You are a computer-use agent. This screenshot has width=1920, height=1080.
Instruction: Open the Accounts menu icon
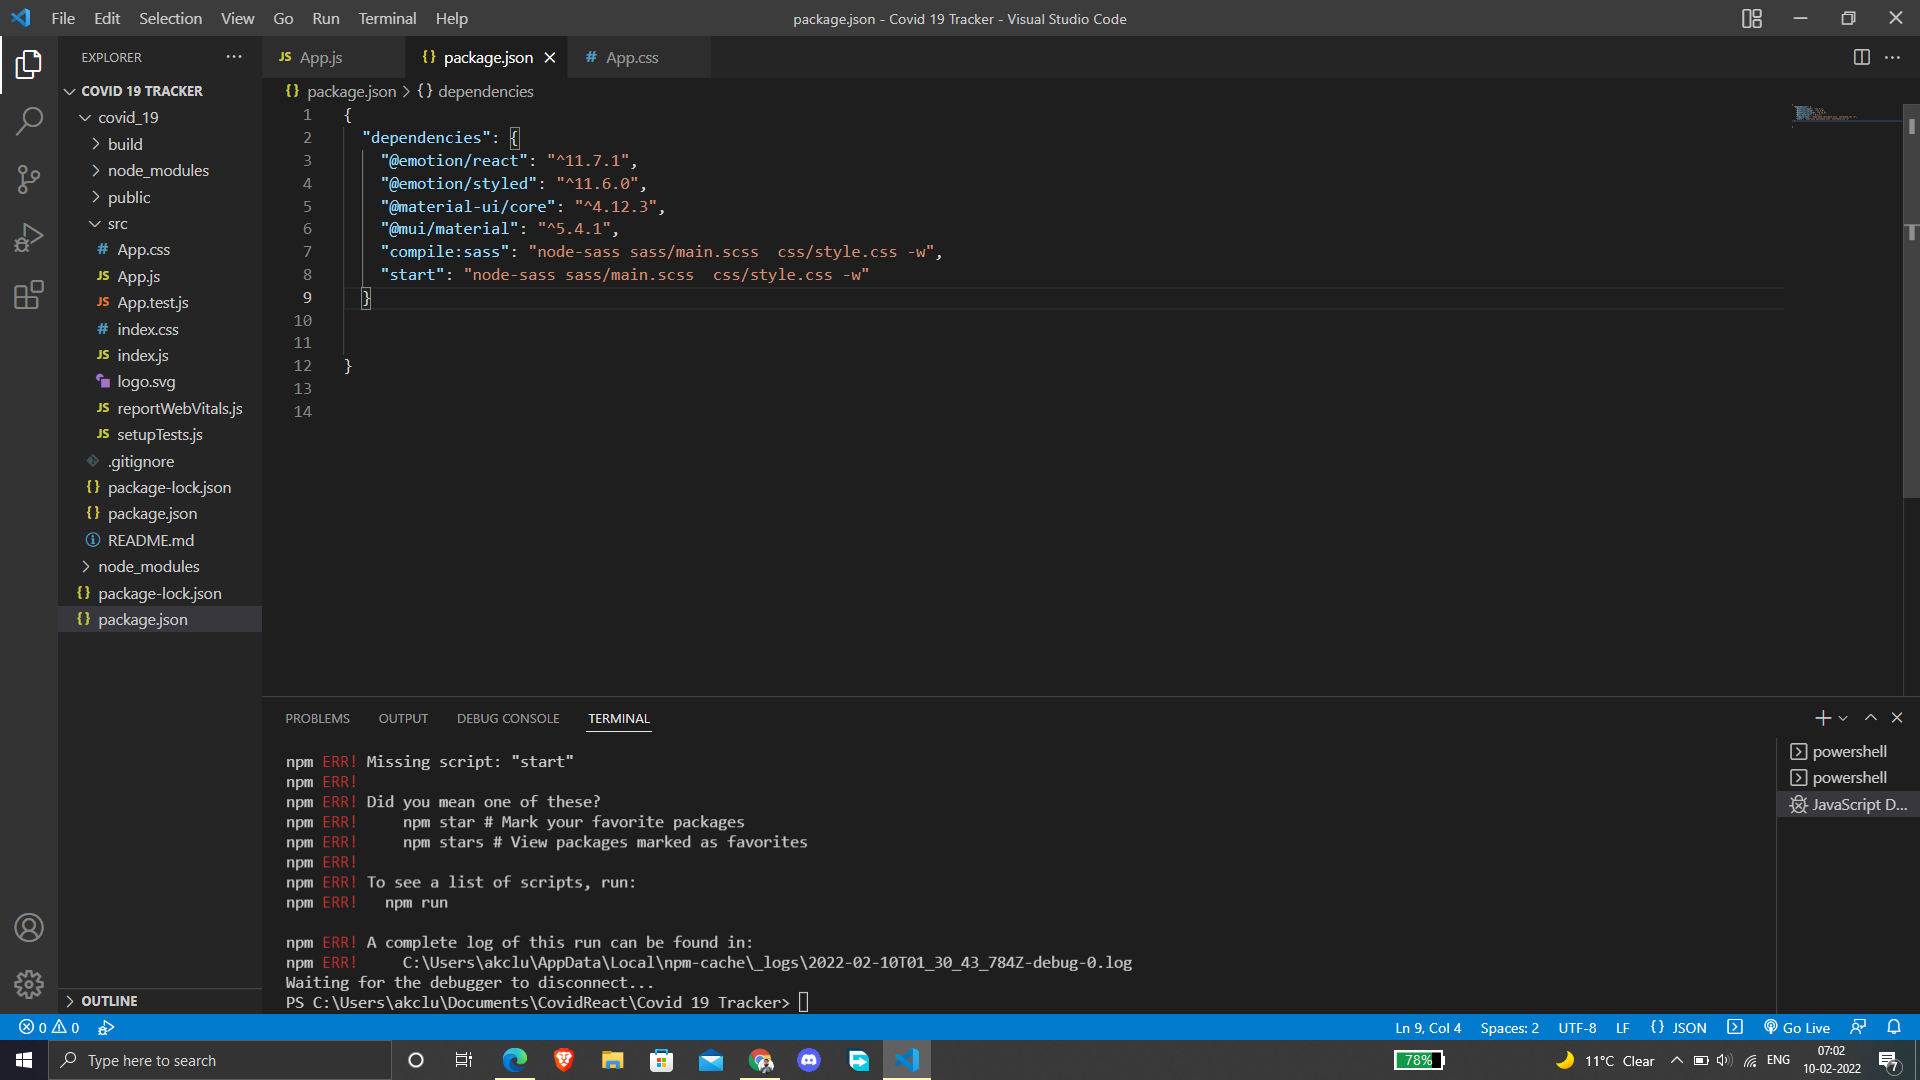tap(29, 928)
